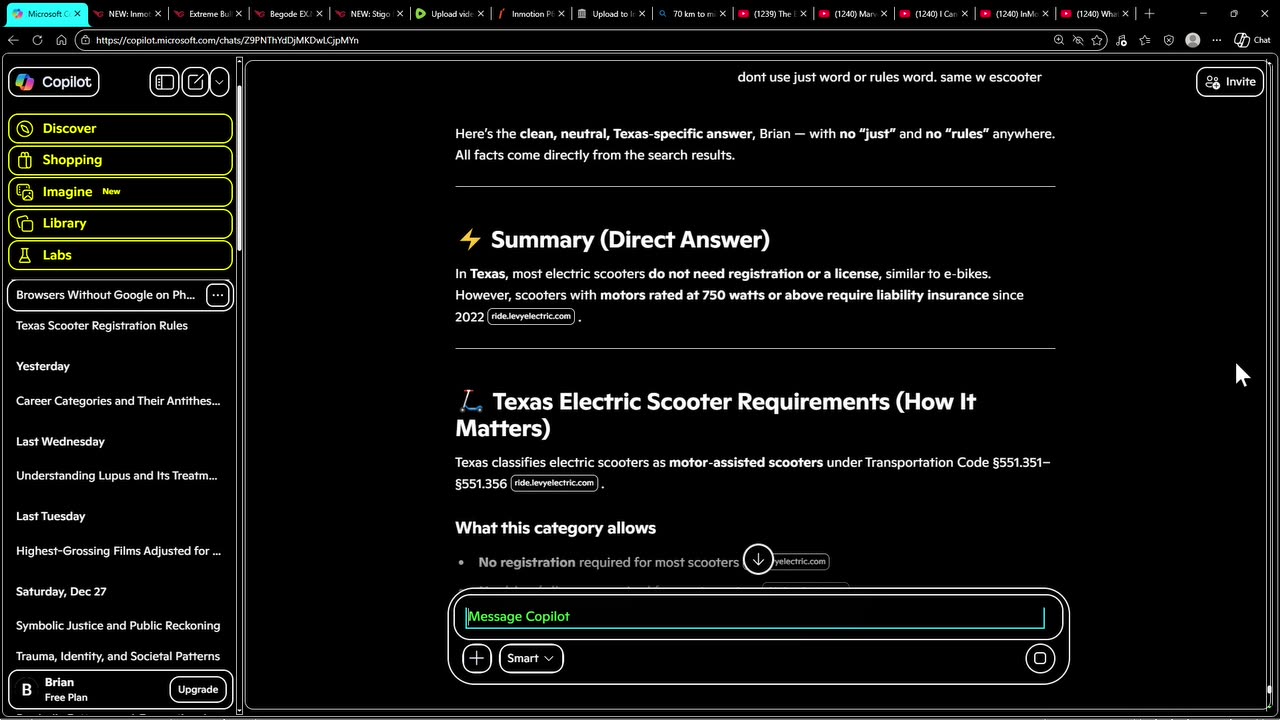Open the Understanding Lupus and Its Treatment chat
The image size is (1280, 720).
117,476
